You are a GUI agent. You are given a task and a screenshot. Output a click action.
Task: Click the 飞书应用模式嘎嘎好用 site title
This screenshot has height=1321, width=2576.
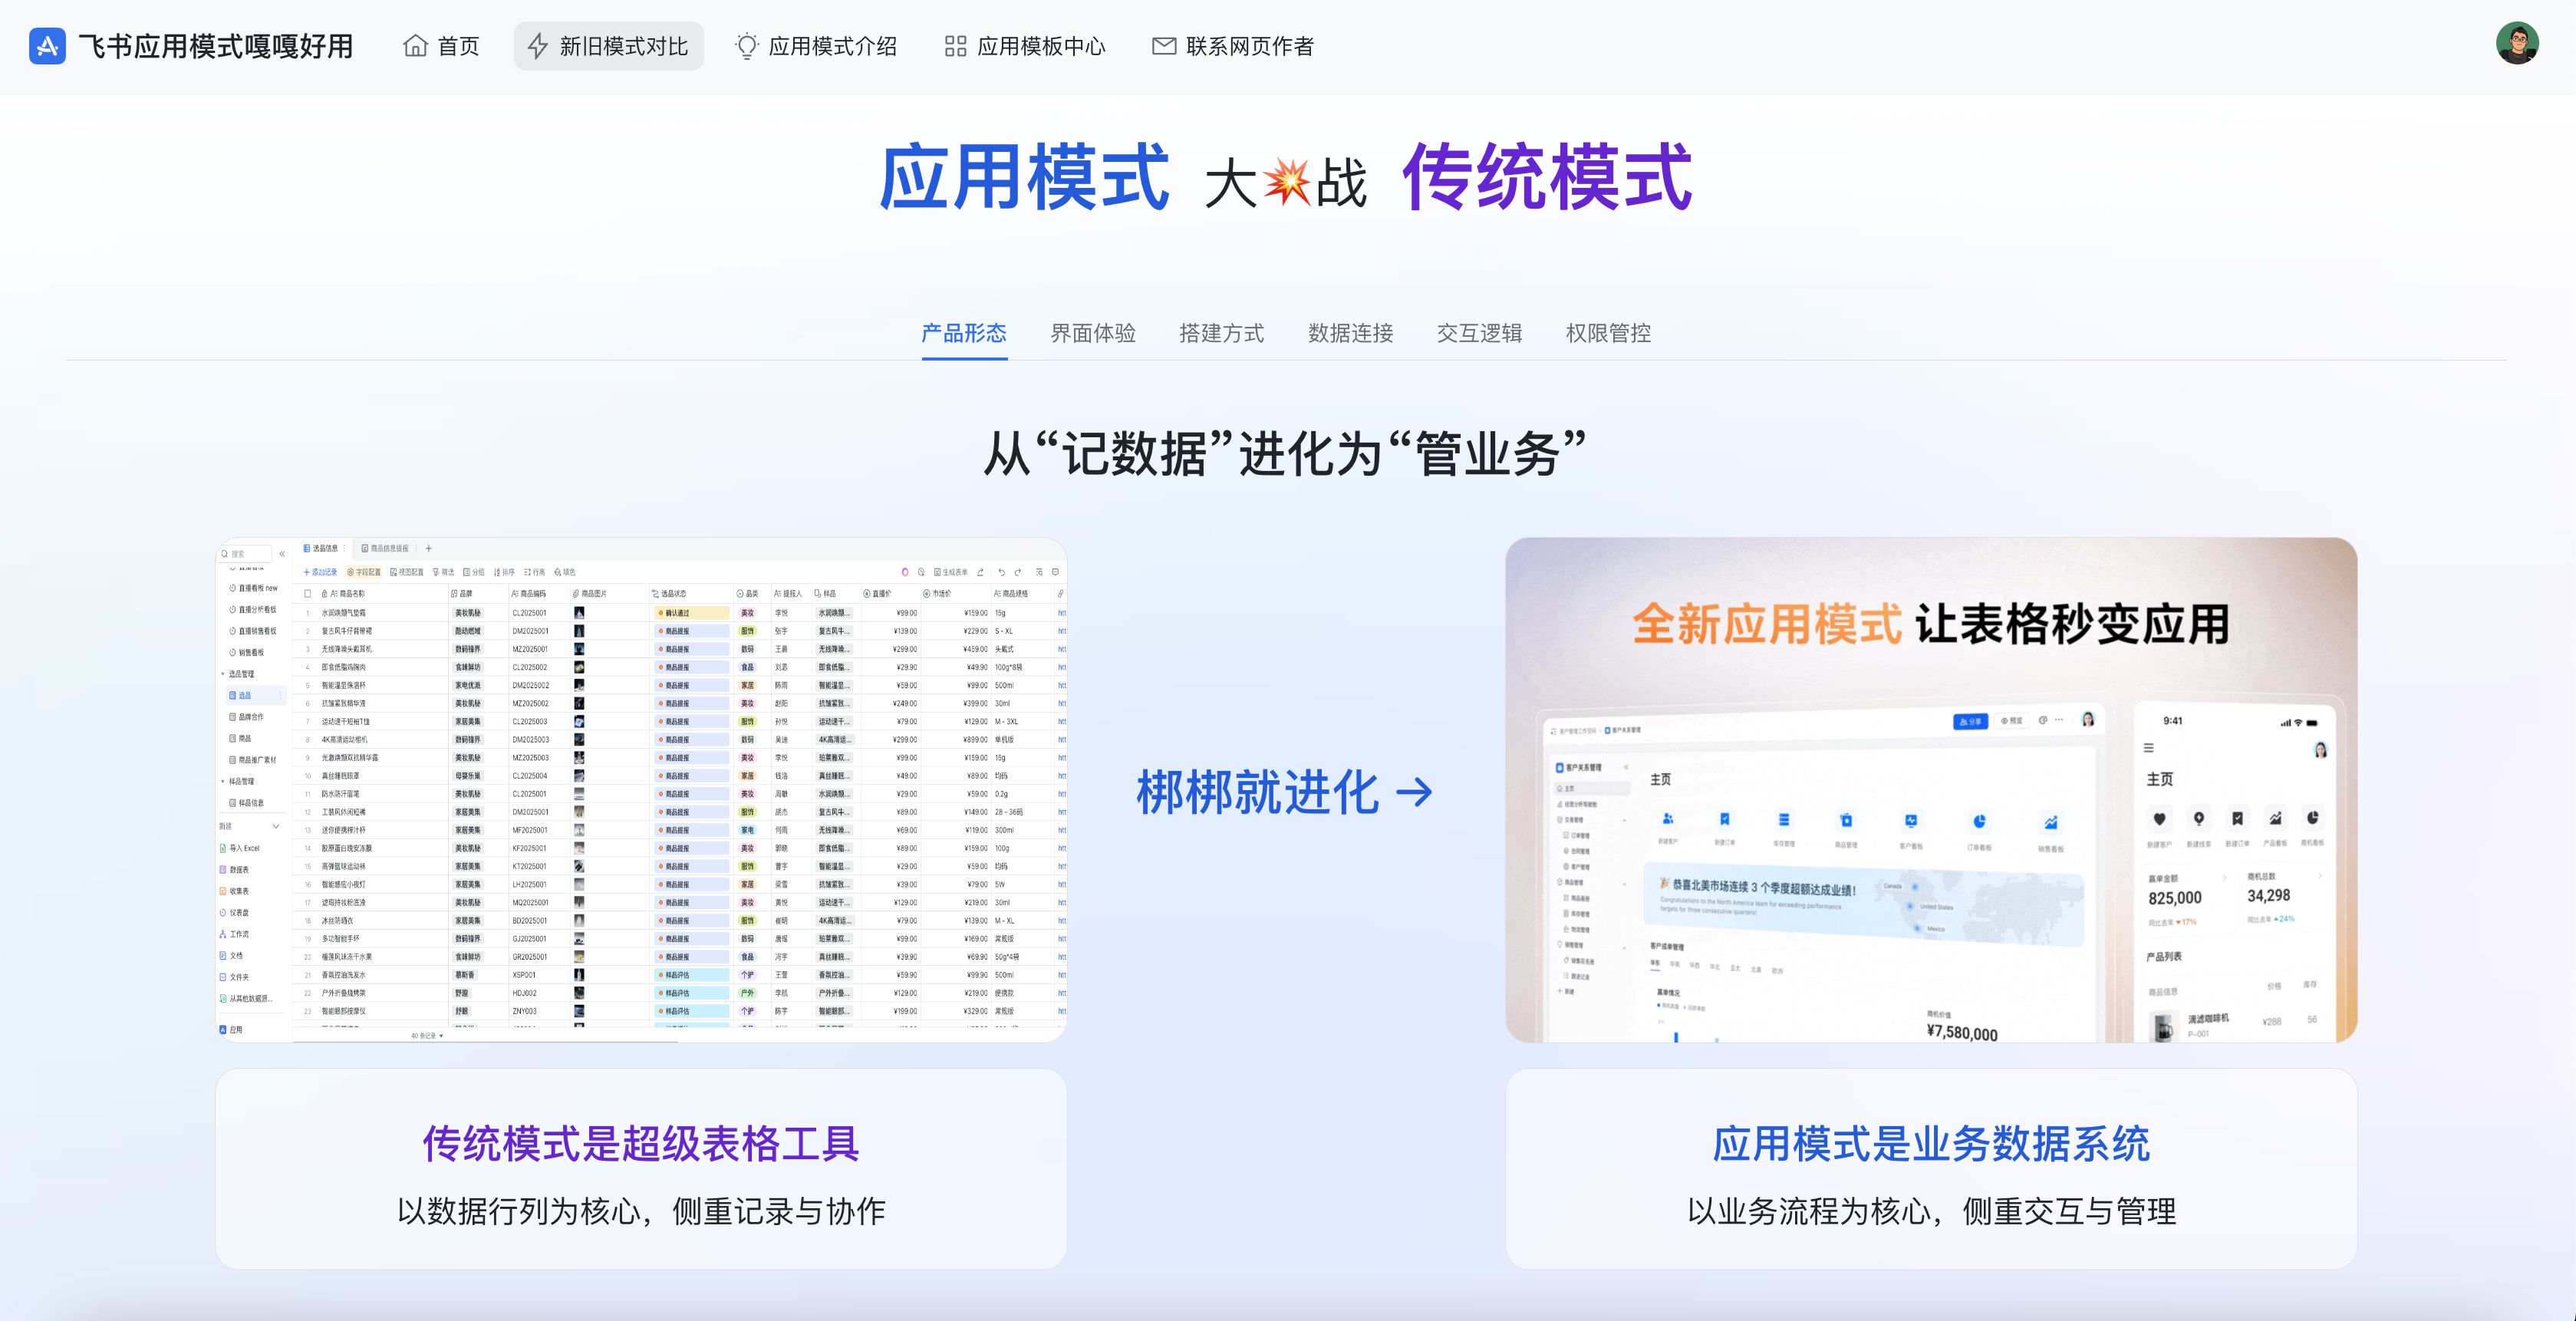click(216, 46)
